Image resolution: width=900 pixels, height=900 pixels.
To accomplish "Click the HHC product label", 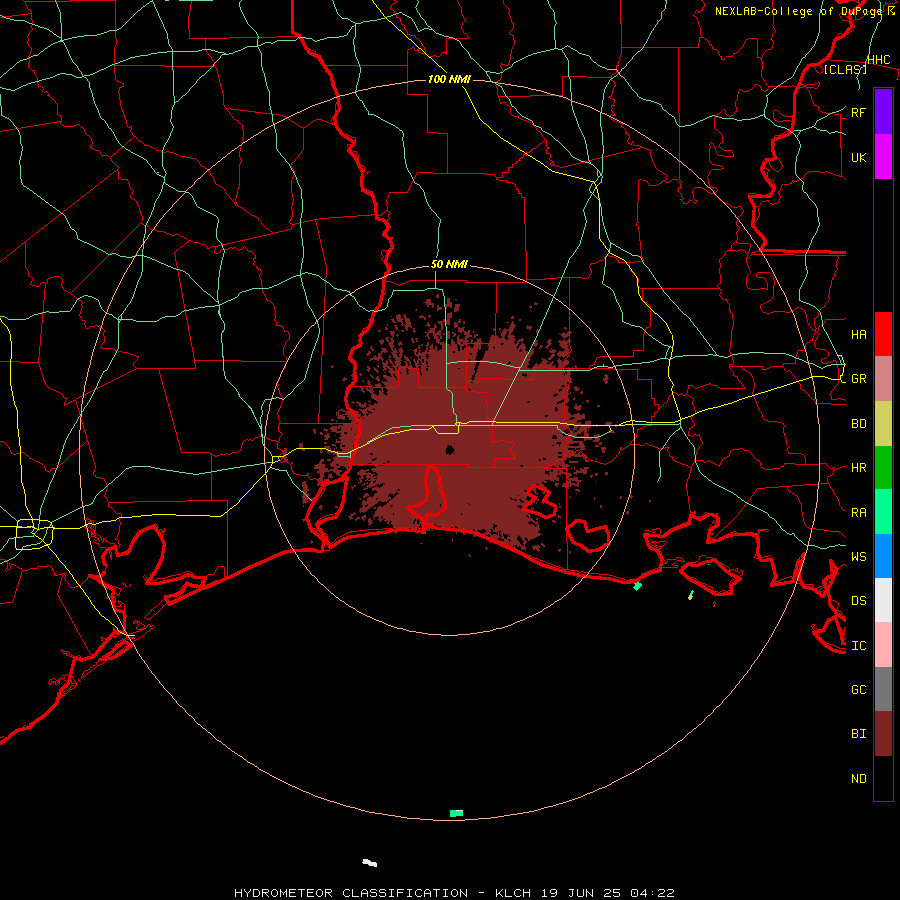I will click(878, 60).
